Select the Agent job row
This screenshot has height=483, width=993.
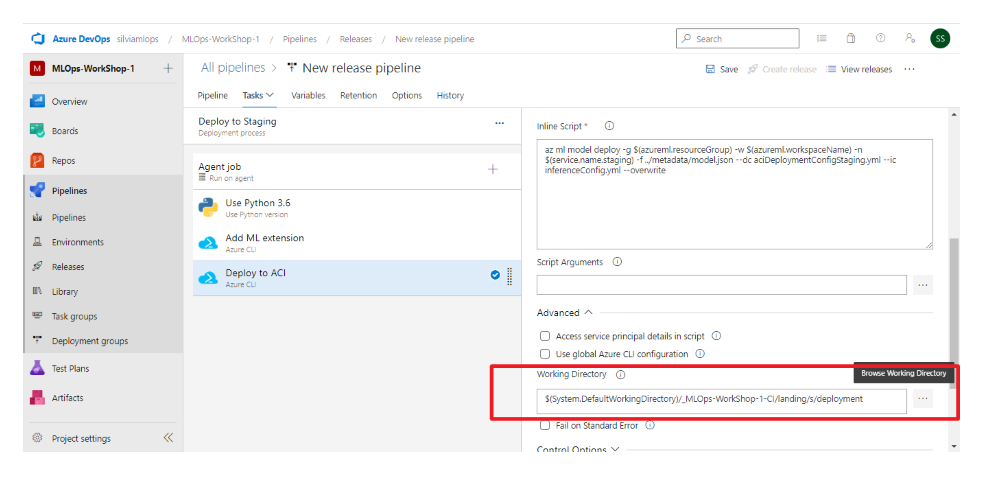coord(357,171)
